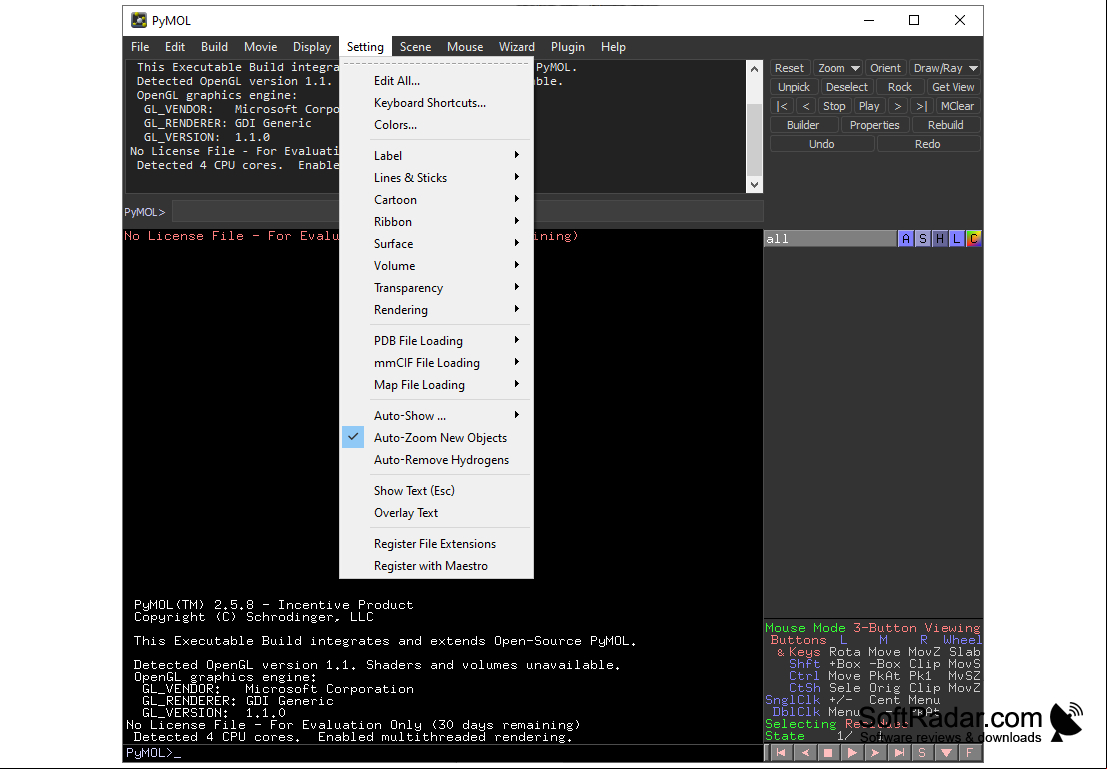Toggle the Rock button
The image size is (1107, 769).
[x=899, y=87]
